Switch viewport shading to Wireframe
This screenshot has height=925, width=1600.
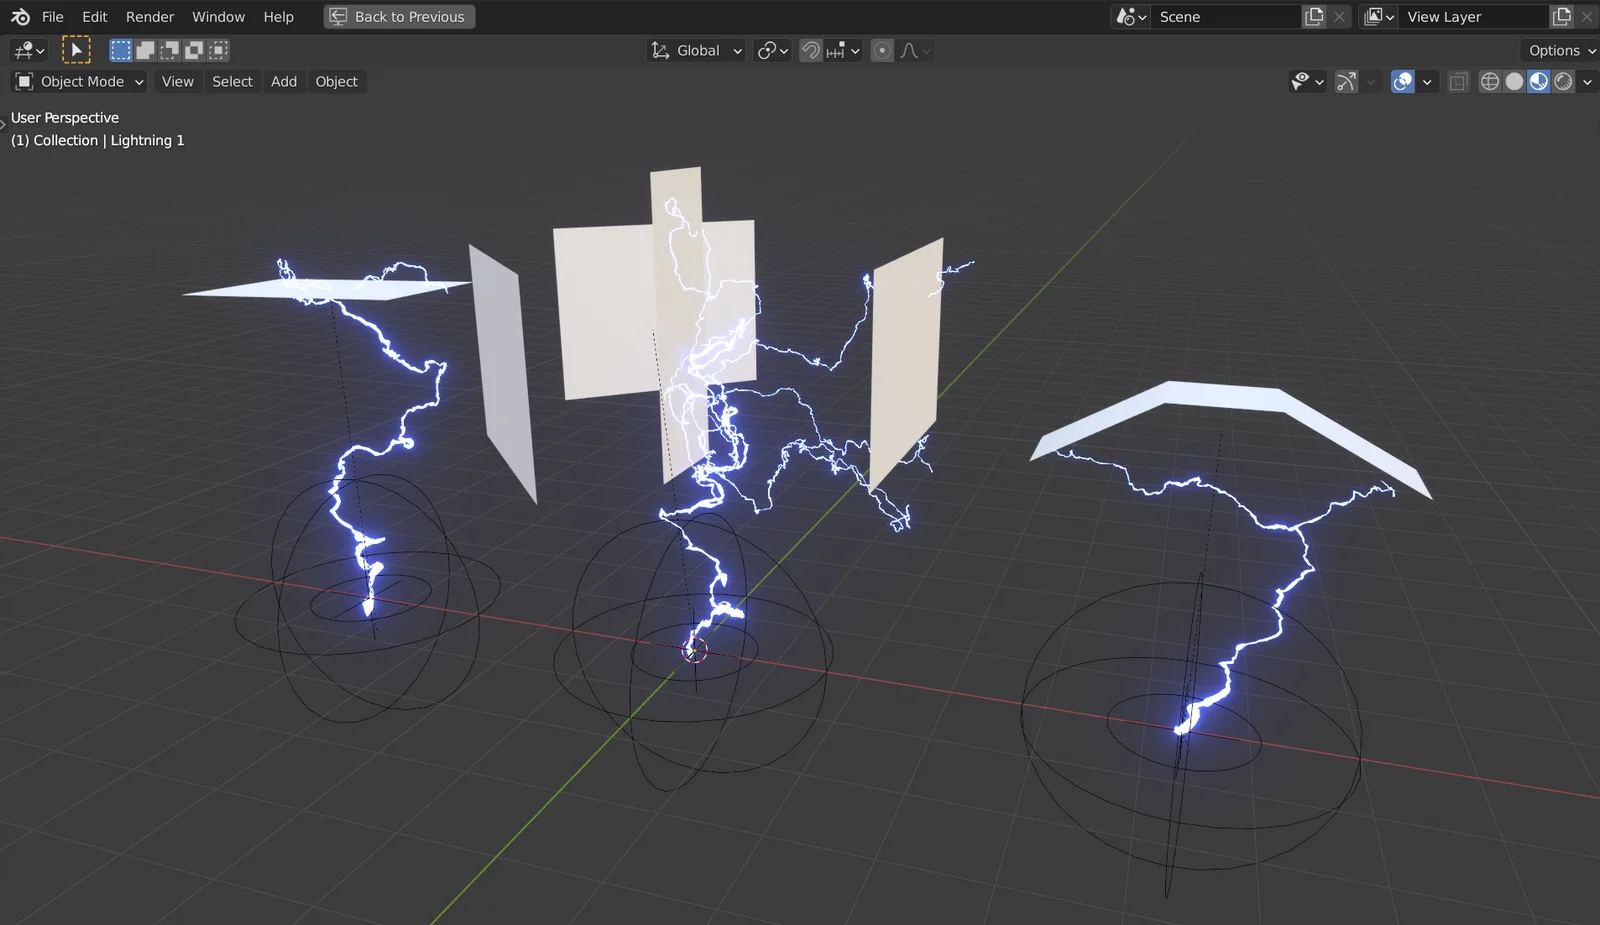point(1490,81)
